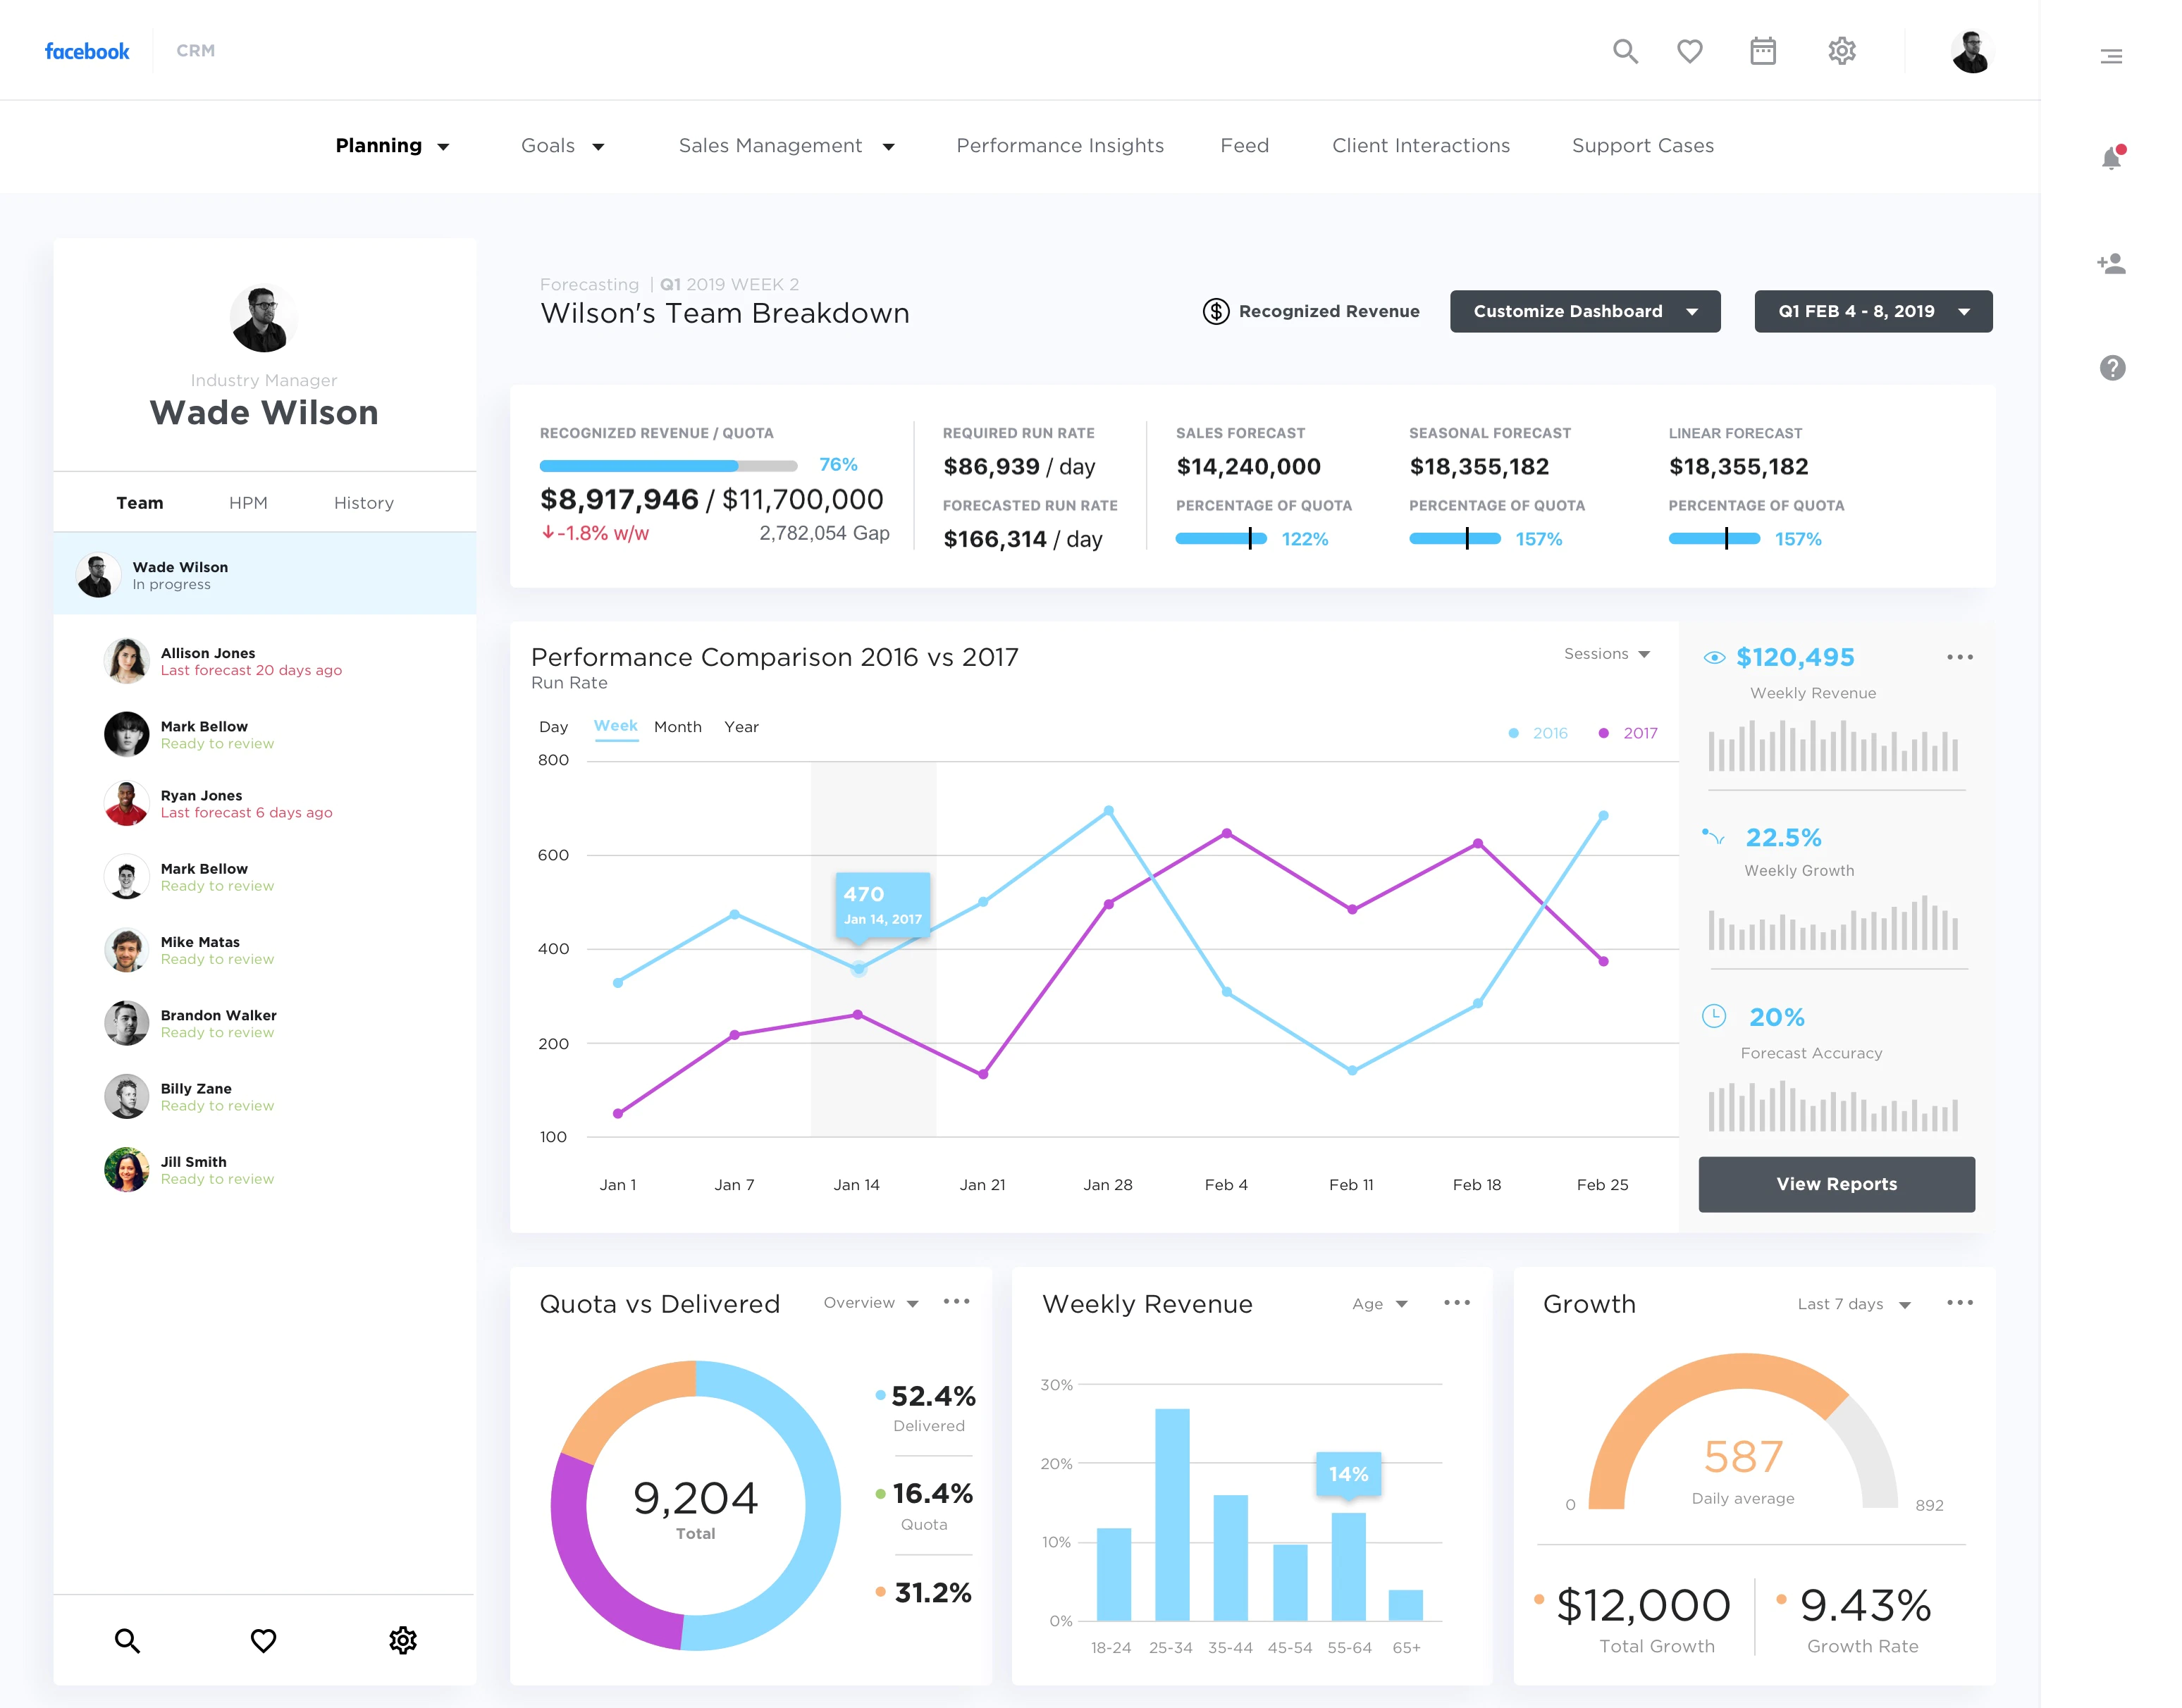
Task: Click the Recognized Revenue label
Action: coord(1329,311)
